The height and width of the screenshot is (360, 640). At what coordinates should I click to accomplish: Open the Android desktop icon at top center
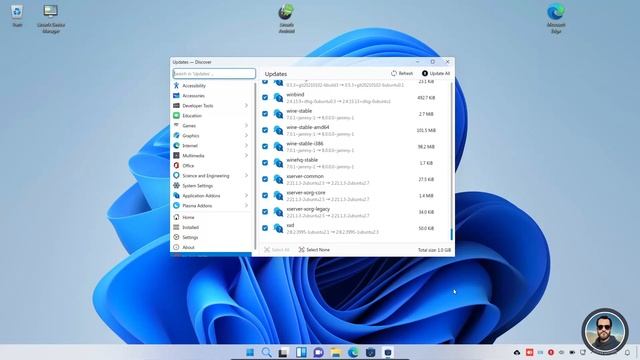tap(286, 19)
